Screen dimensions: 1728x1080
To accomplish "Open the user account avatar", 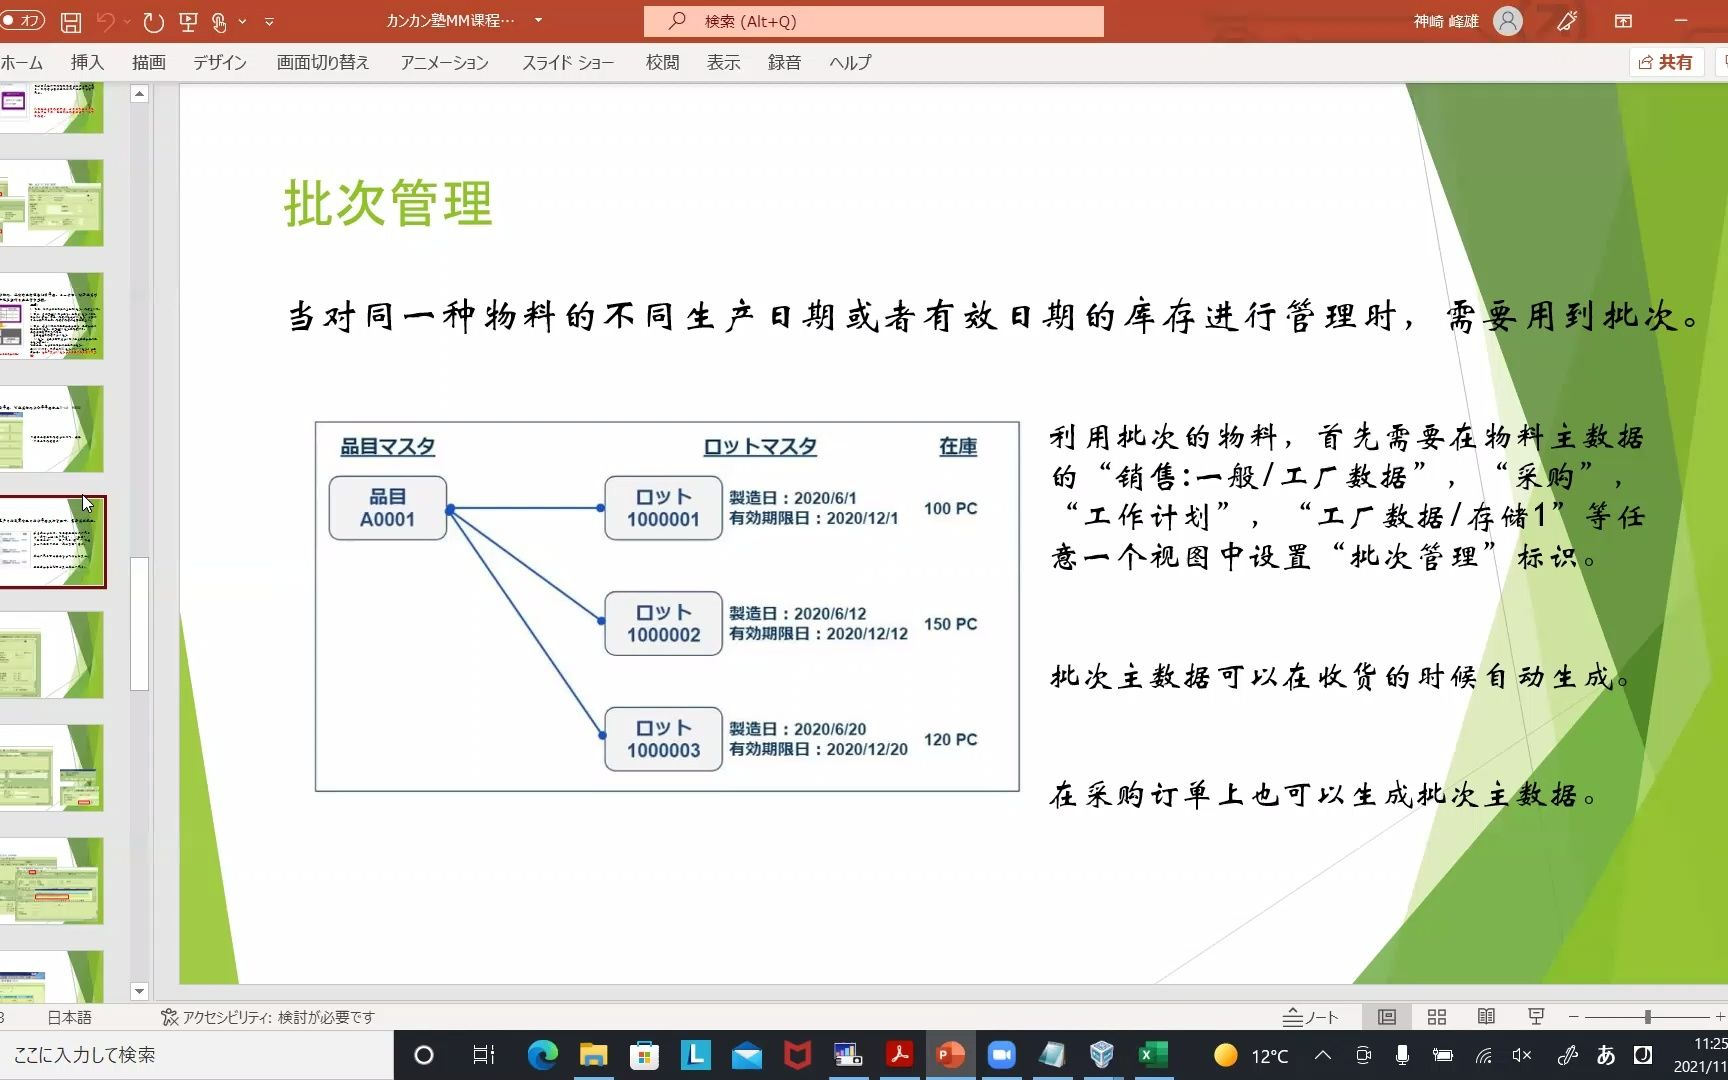I will coord(1507,21).
